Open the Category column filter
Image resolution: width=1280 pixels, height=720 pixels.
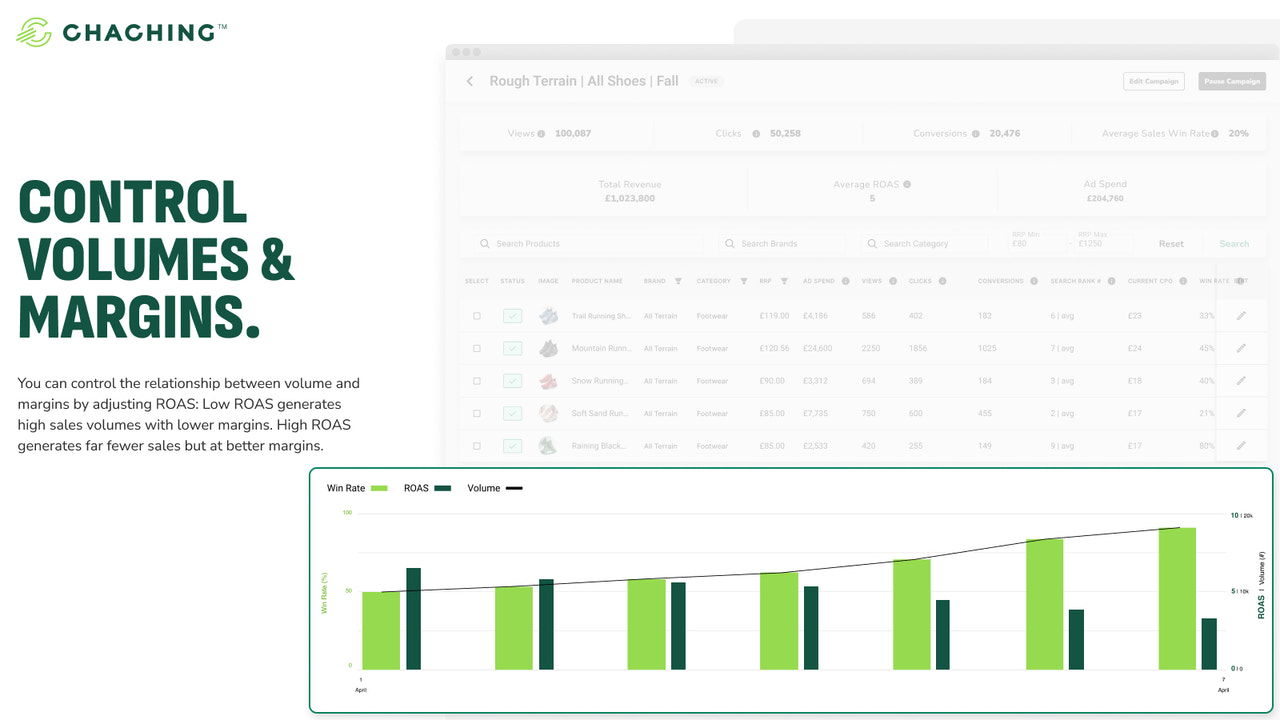click(744, 281)
